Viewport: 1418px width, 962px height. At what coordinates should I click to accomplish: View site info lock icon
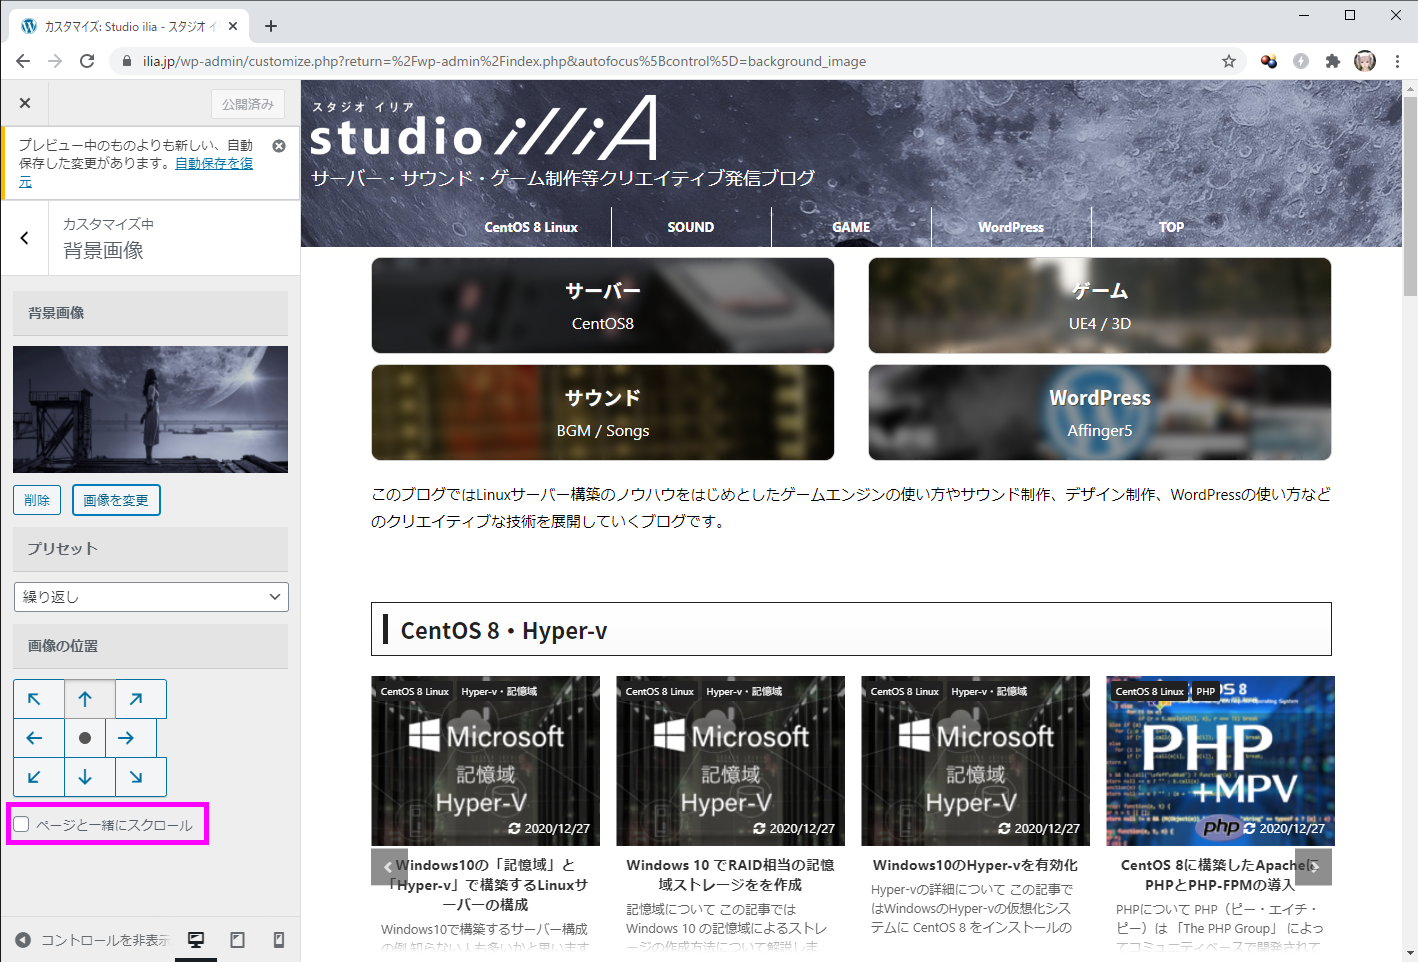(x=126, y=61)
